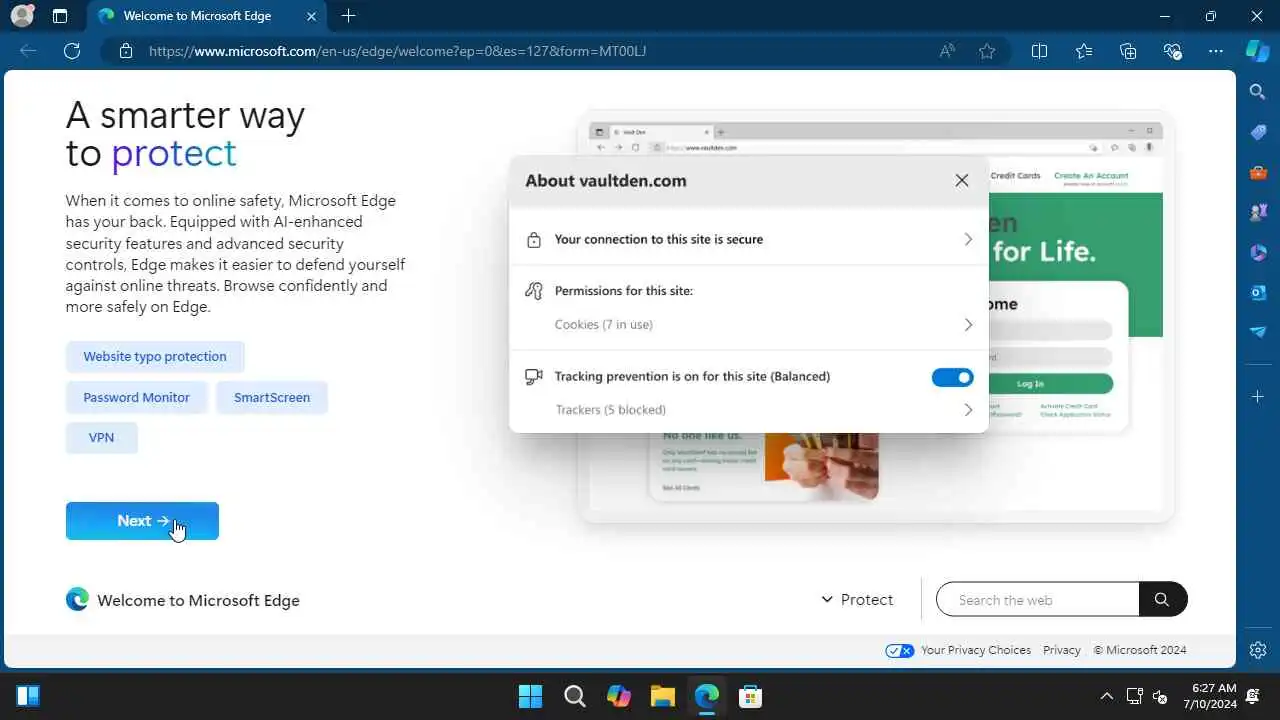Open Microsoft Store from taskbar
1280x720 pixels.
pos(750,696)
